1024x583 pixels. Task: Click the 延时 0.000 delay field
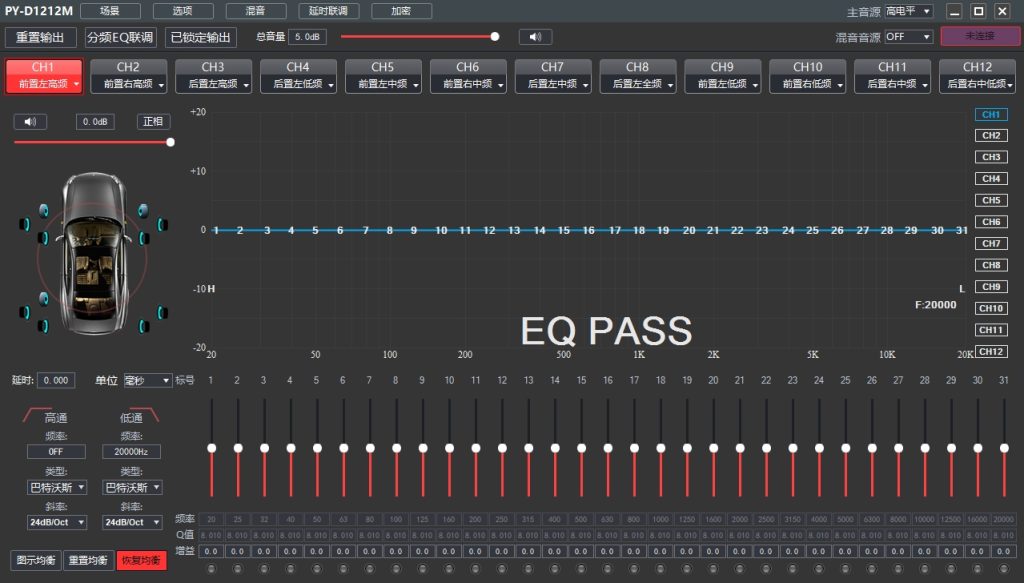pos(56,380)
